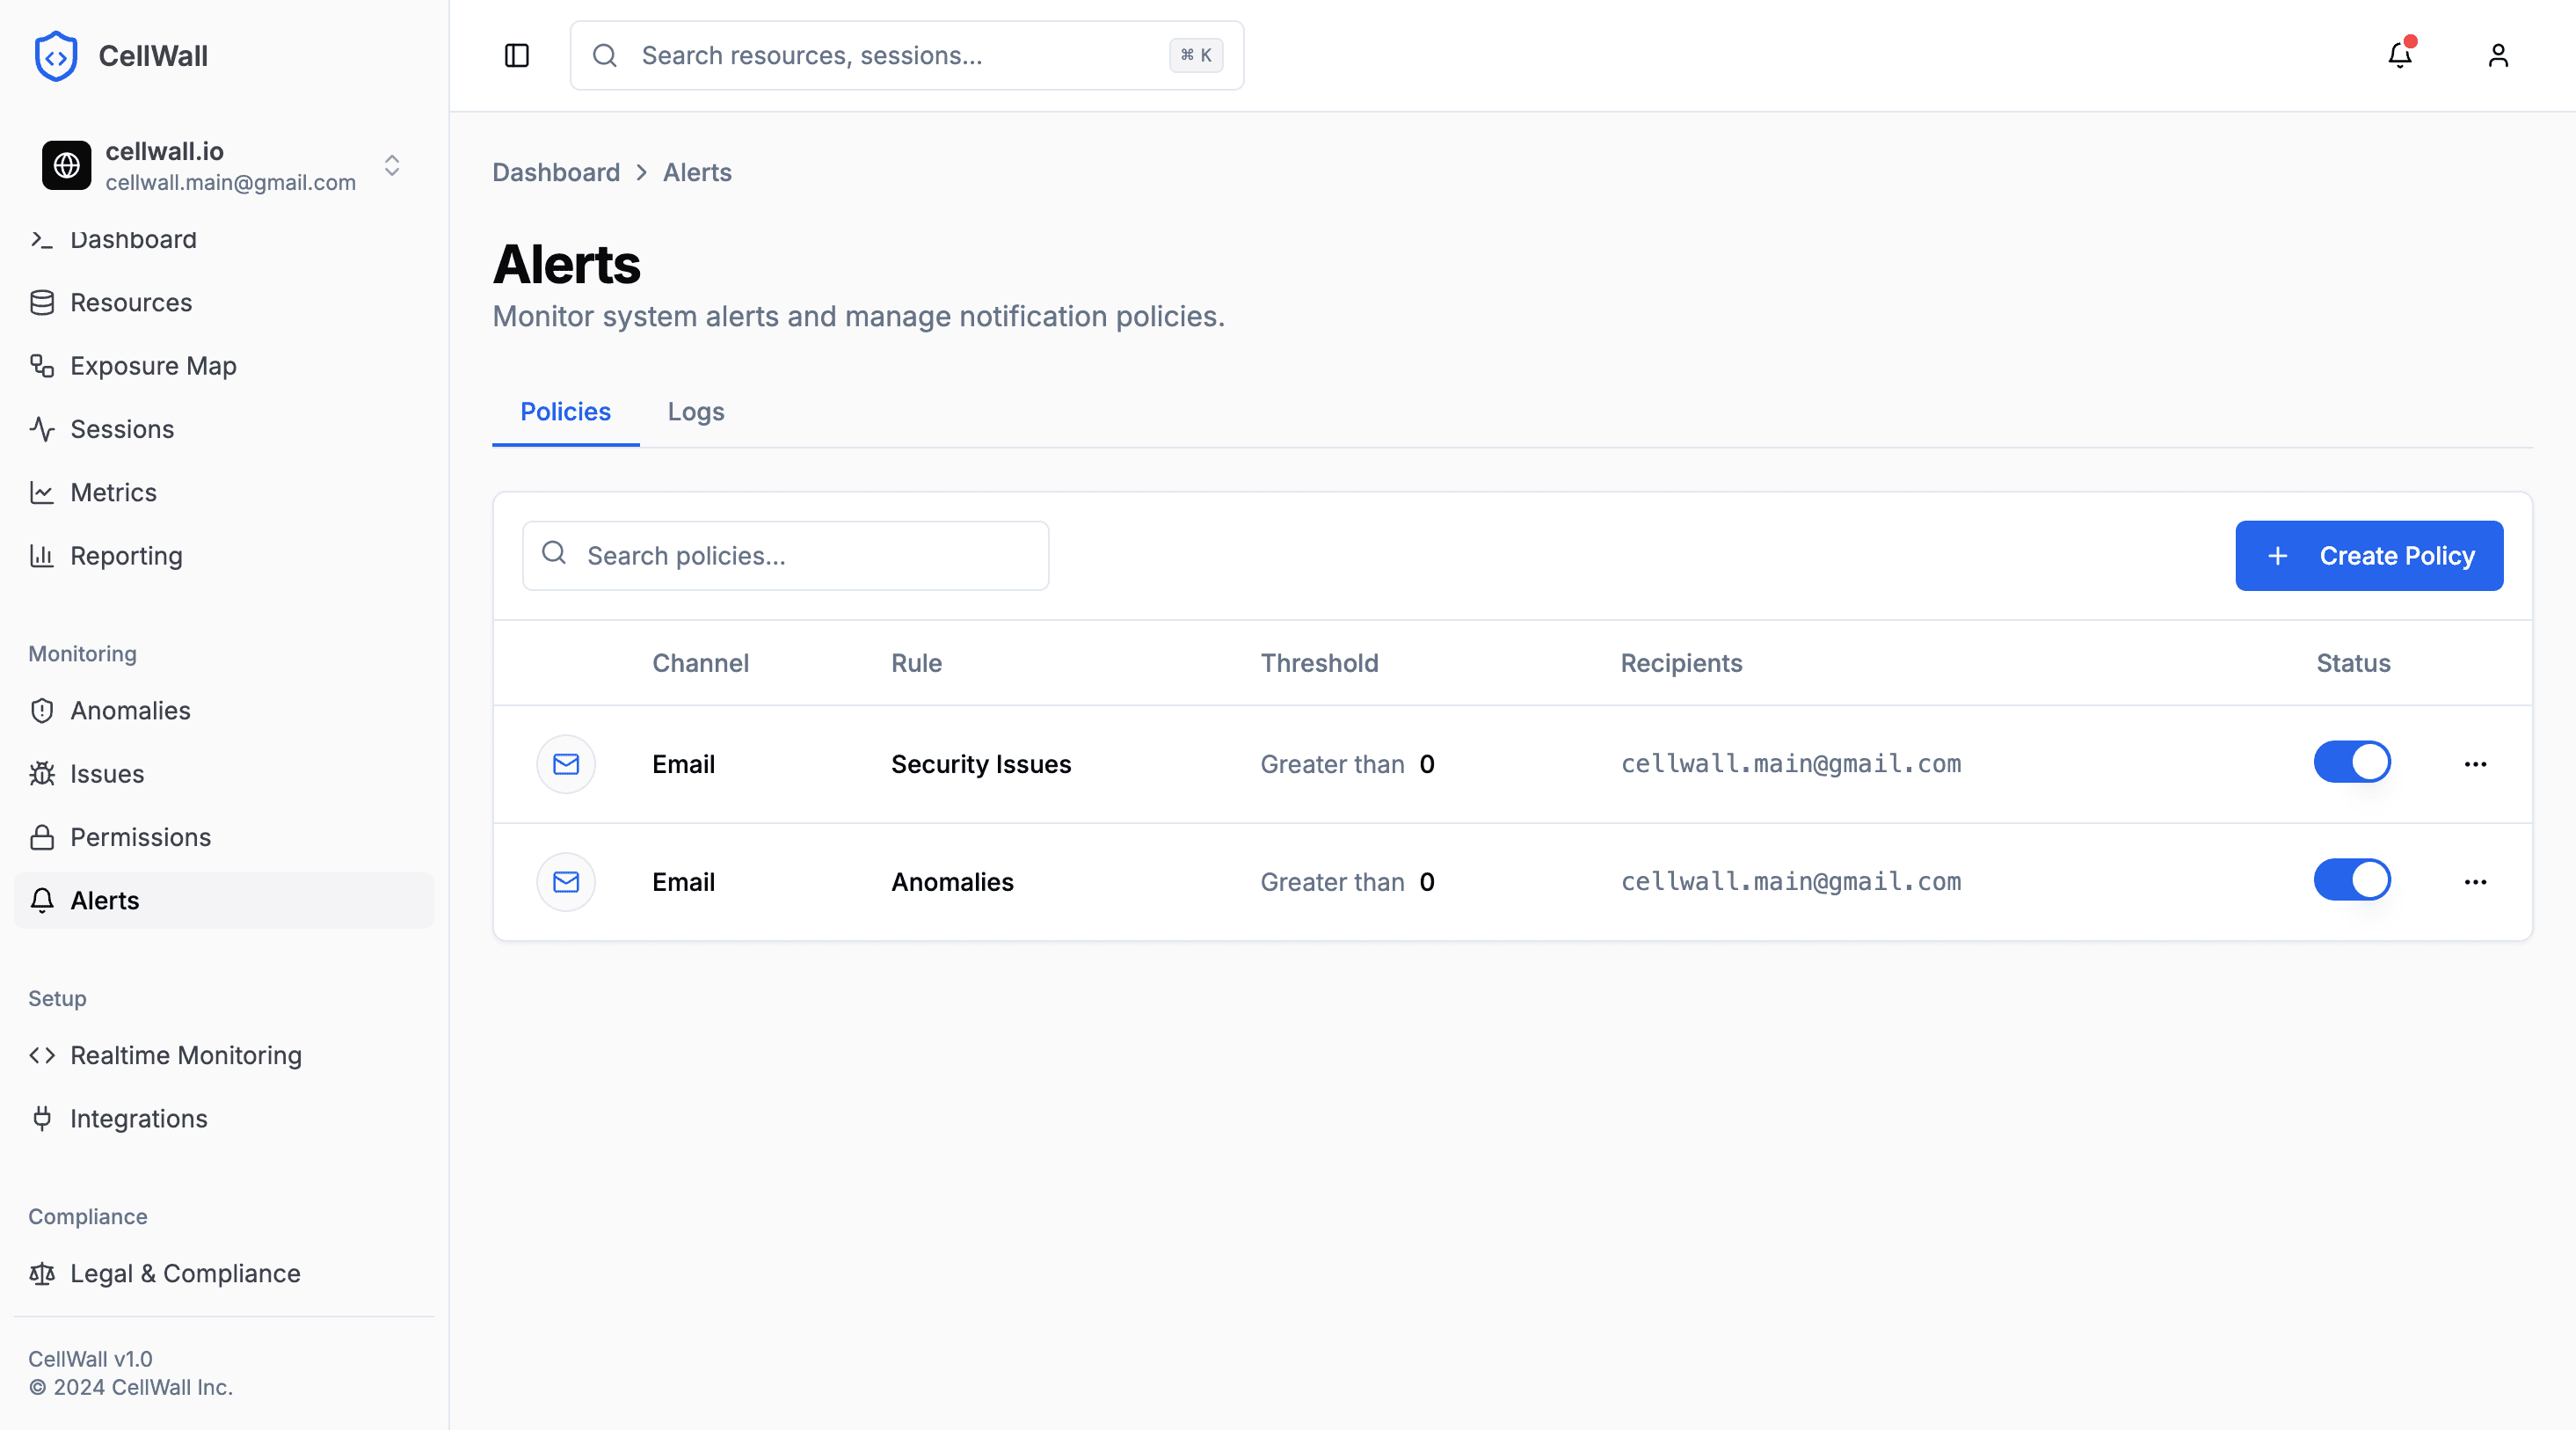Screen dimensions: 2576x1430
Task: Select the Policies tab
Action: 565,412
